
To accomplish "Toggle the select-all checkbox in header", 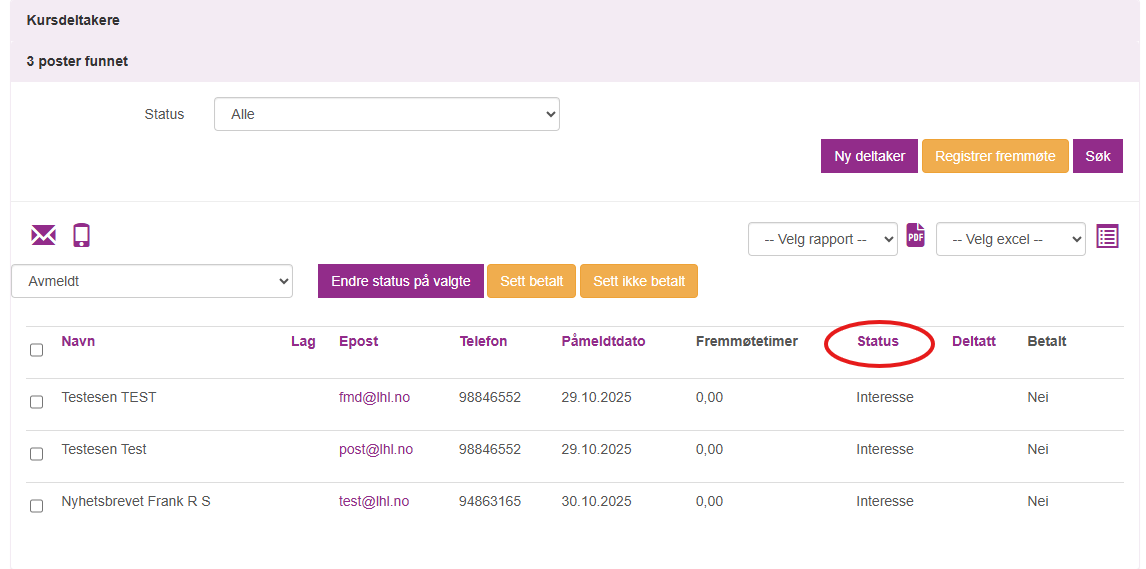I will click(x=37, y=350).
